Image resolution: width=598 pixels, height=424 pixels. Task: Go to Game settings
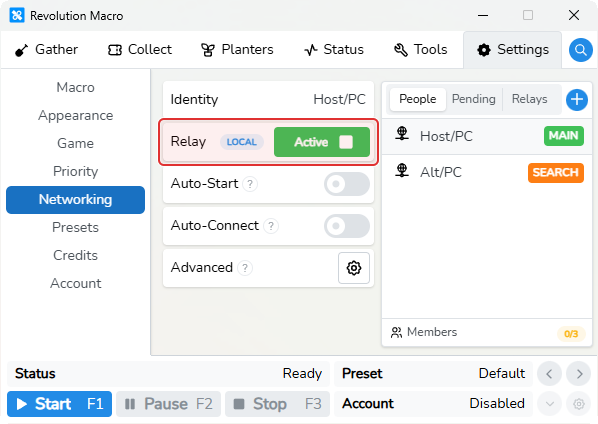[76, 143]
